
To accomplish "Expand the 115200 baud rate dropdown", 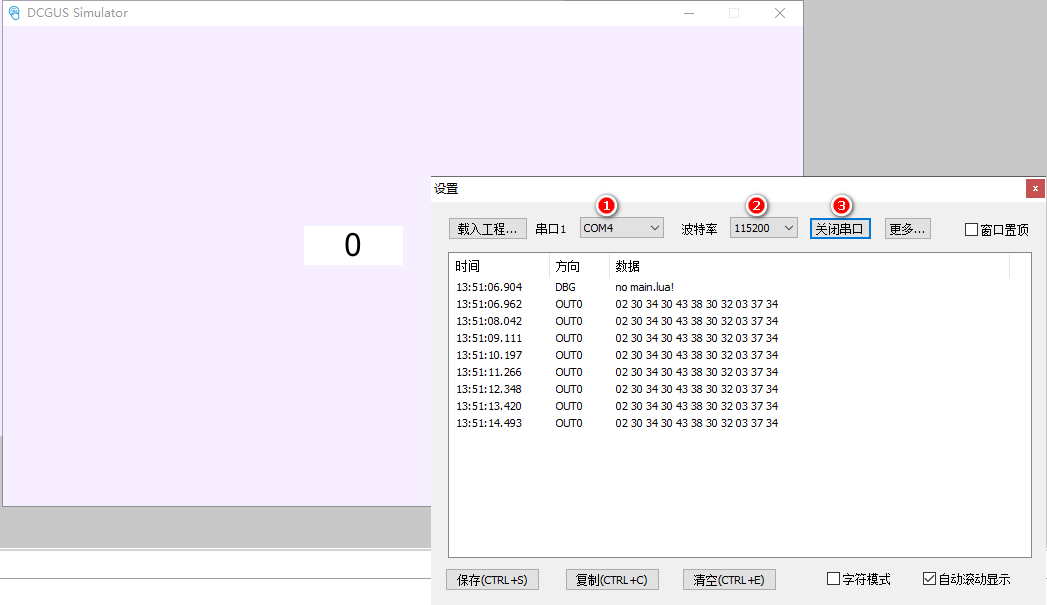I will [x=763, y=228].
